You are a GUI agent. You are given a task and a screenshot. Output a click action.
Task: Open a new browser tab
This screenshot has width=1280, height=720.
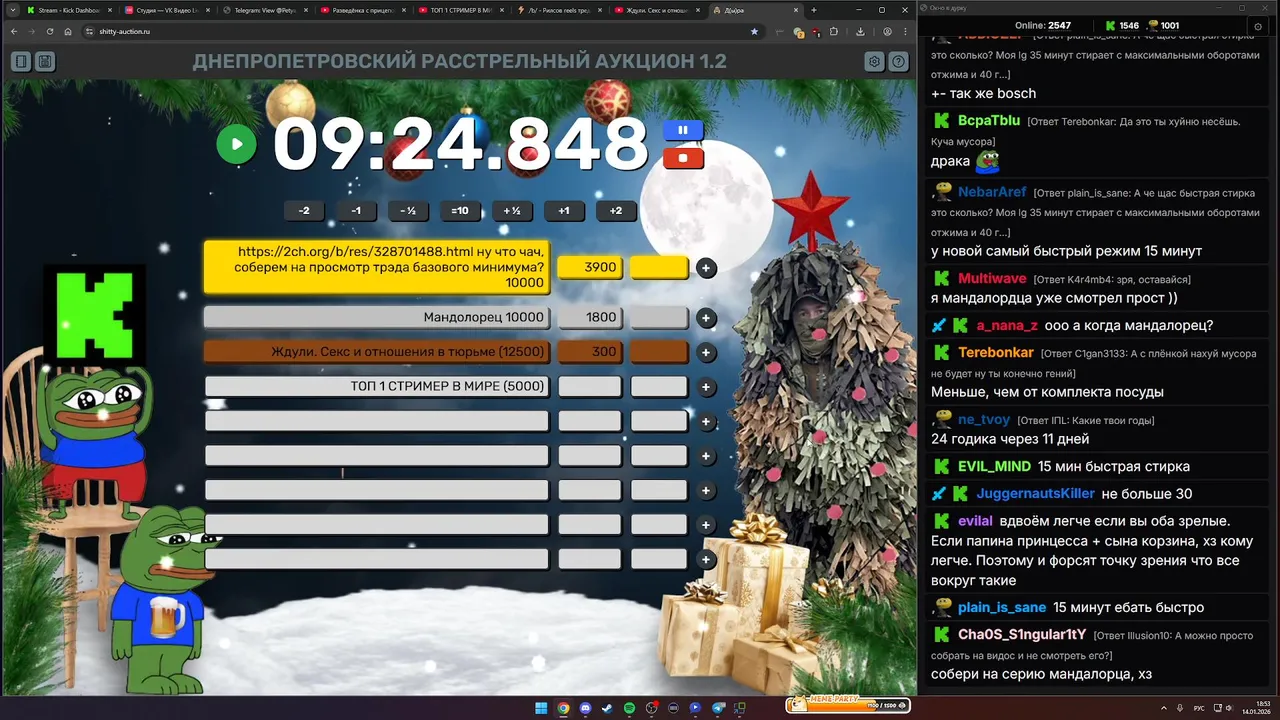814,10
